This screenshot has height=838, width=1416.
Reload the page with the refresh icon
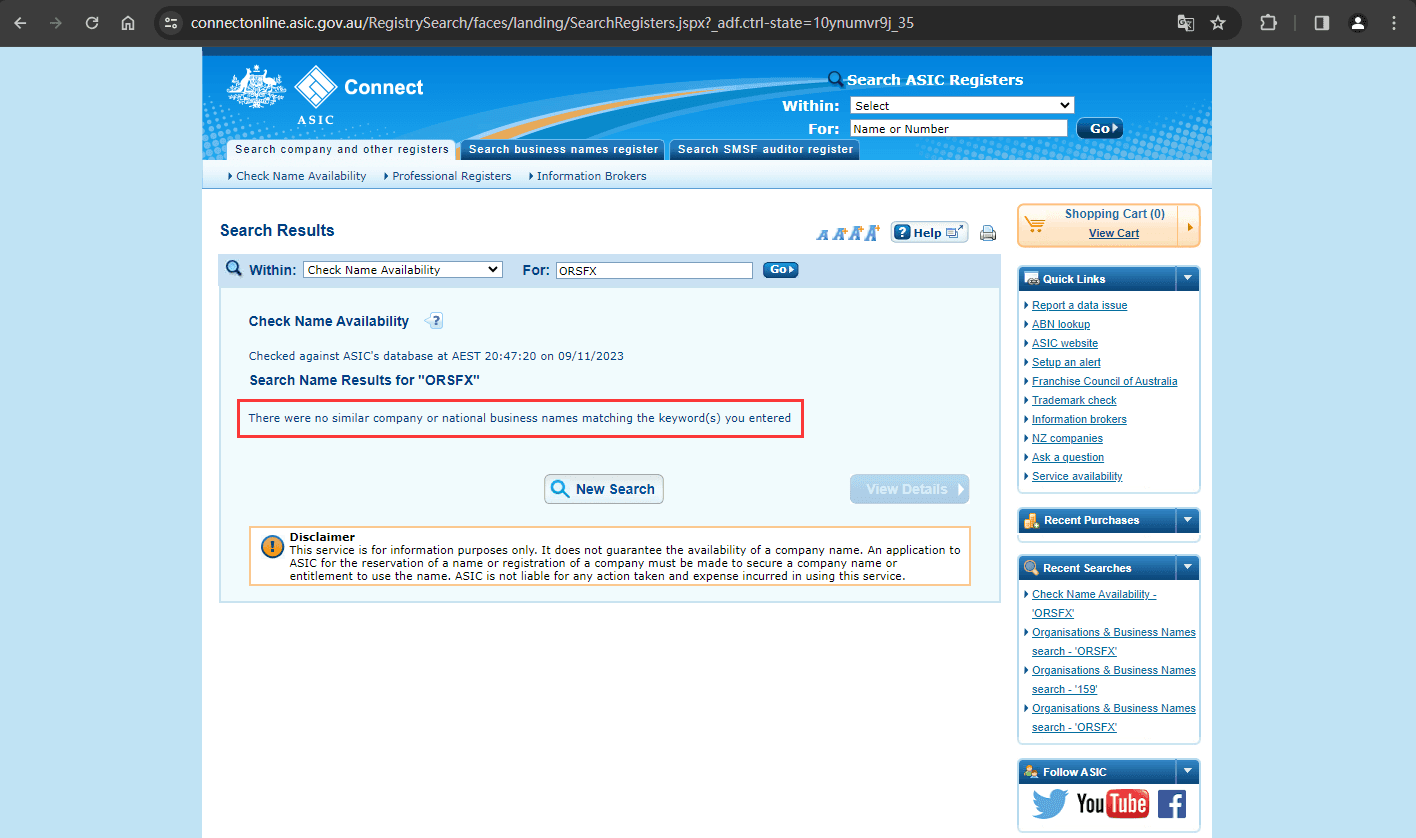point(92,22)
